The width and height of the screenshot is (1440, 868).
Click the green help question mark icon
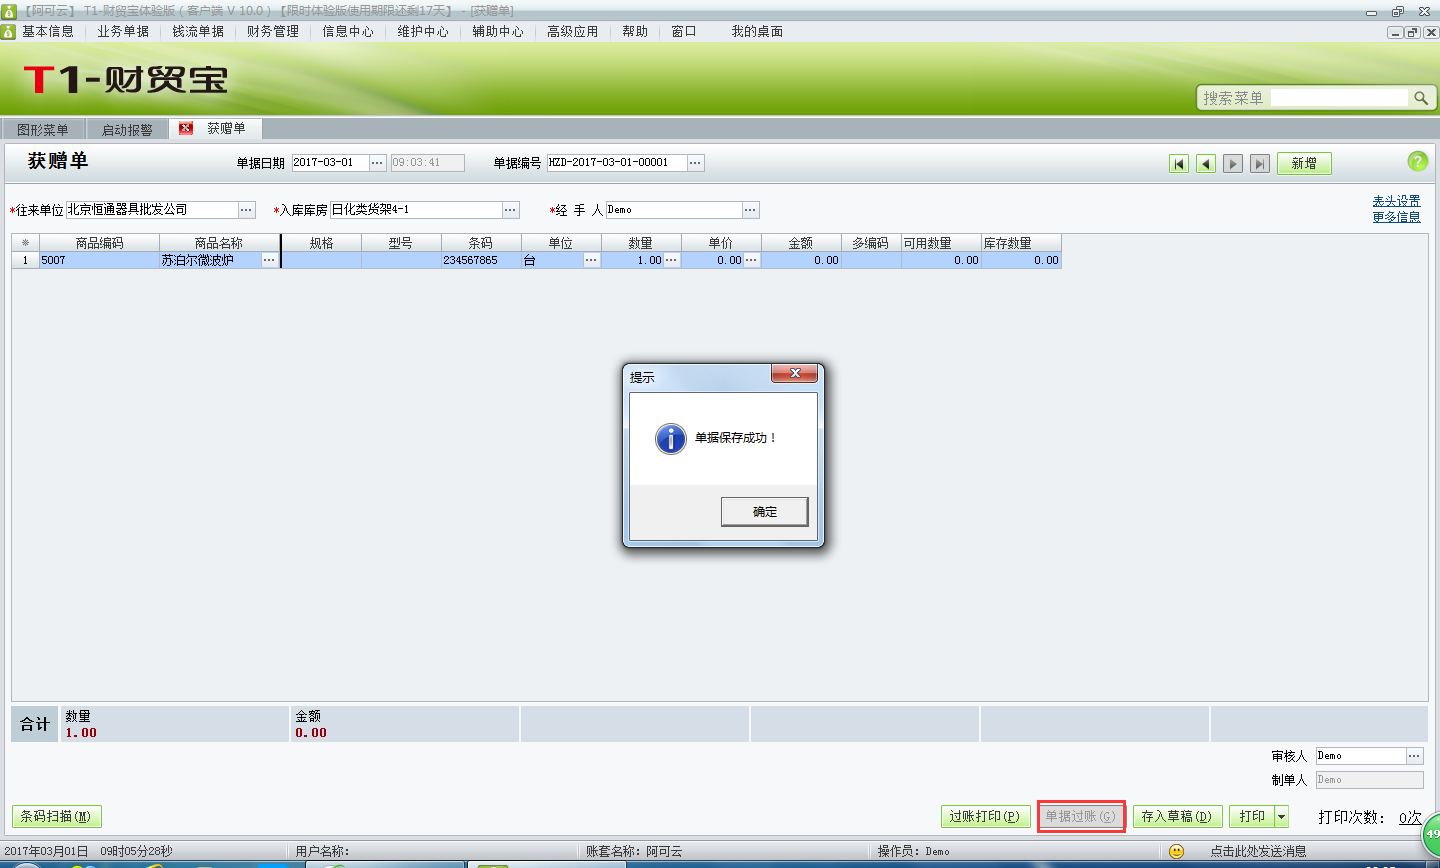click(1418, 161)
